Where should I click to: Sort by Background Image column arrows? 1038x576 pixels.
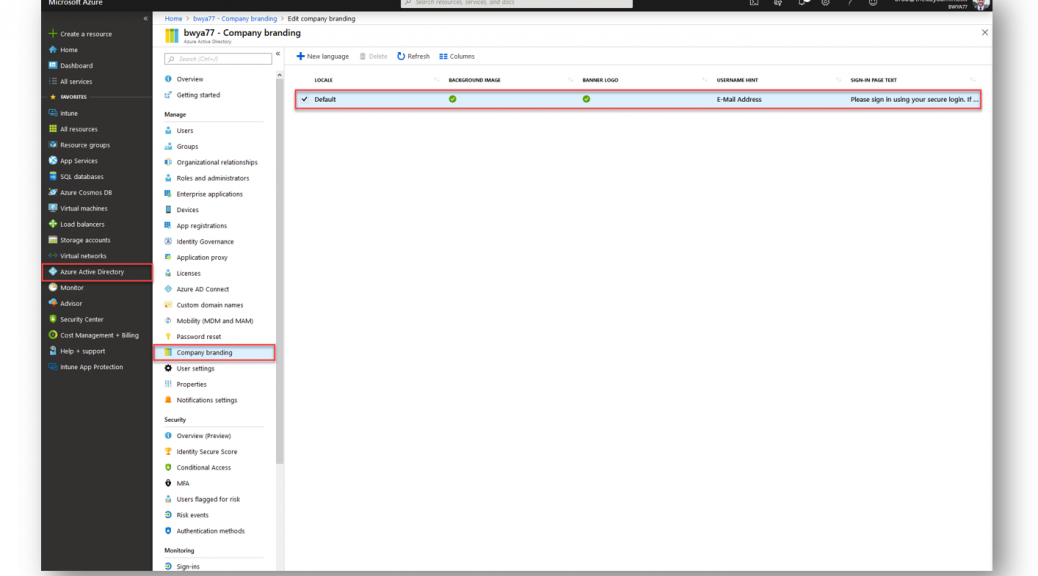coord(570,80)
